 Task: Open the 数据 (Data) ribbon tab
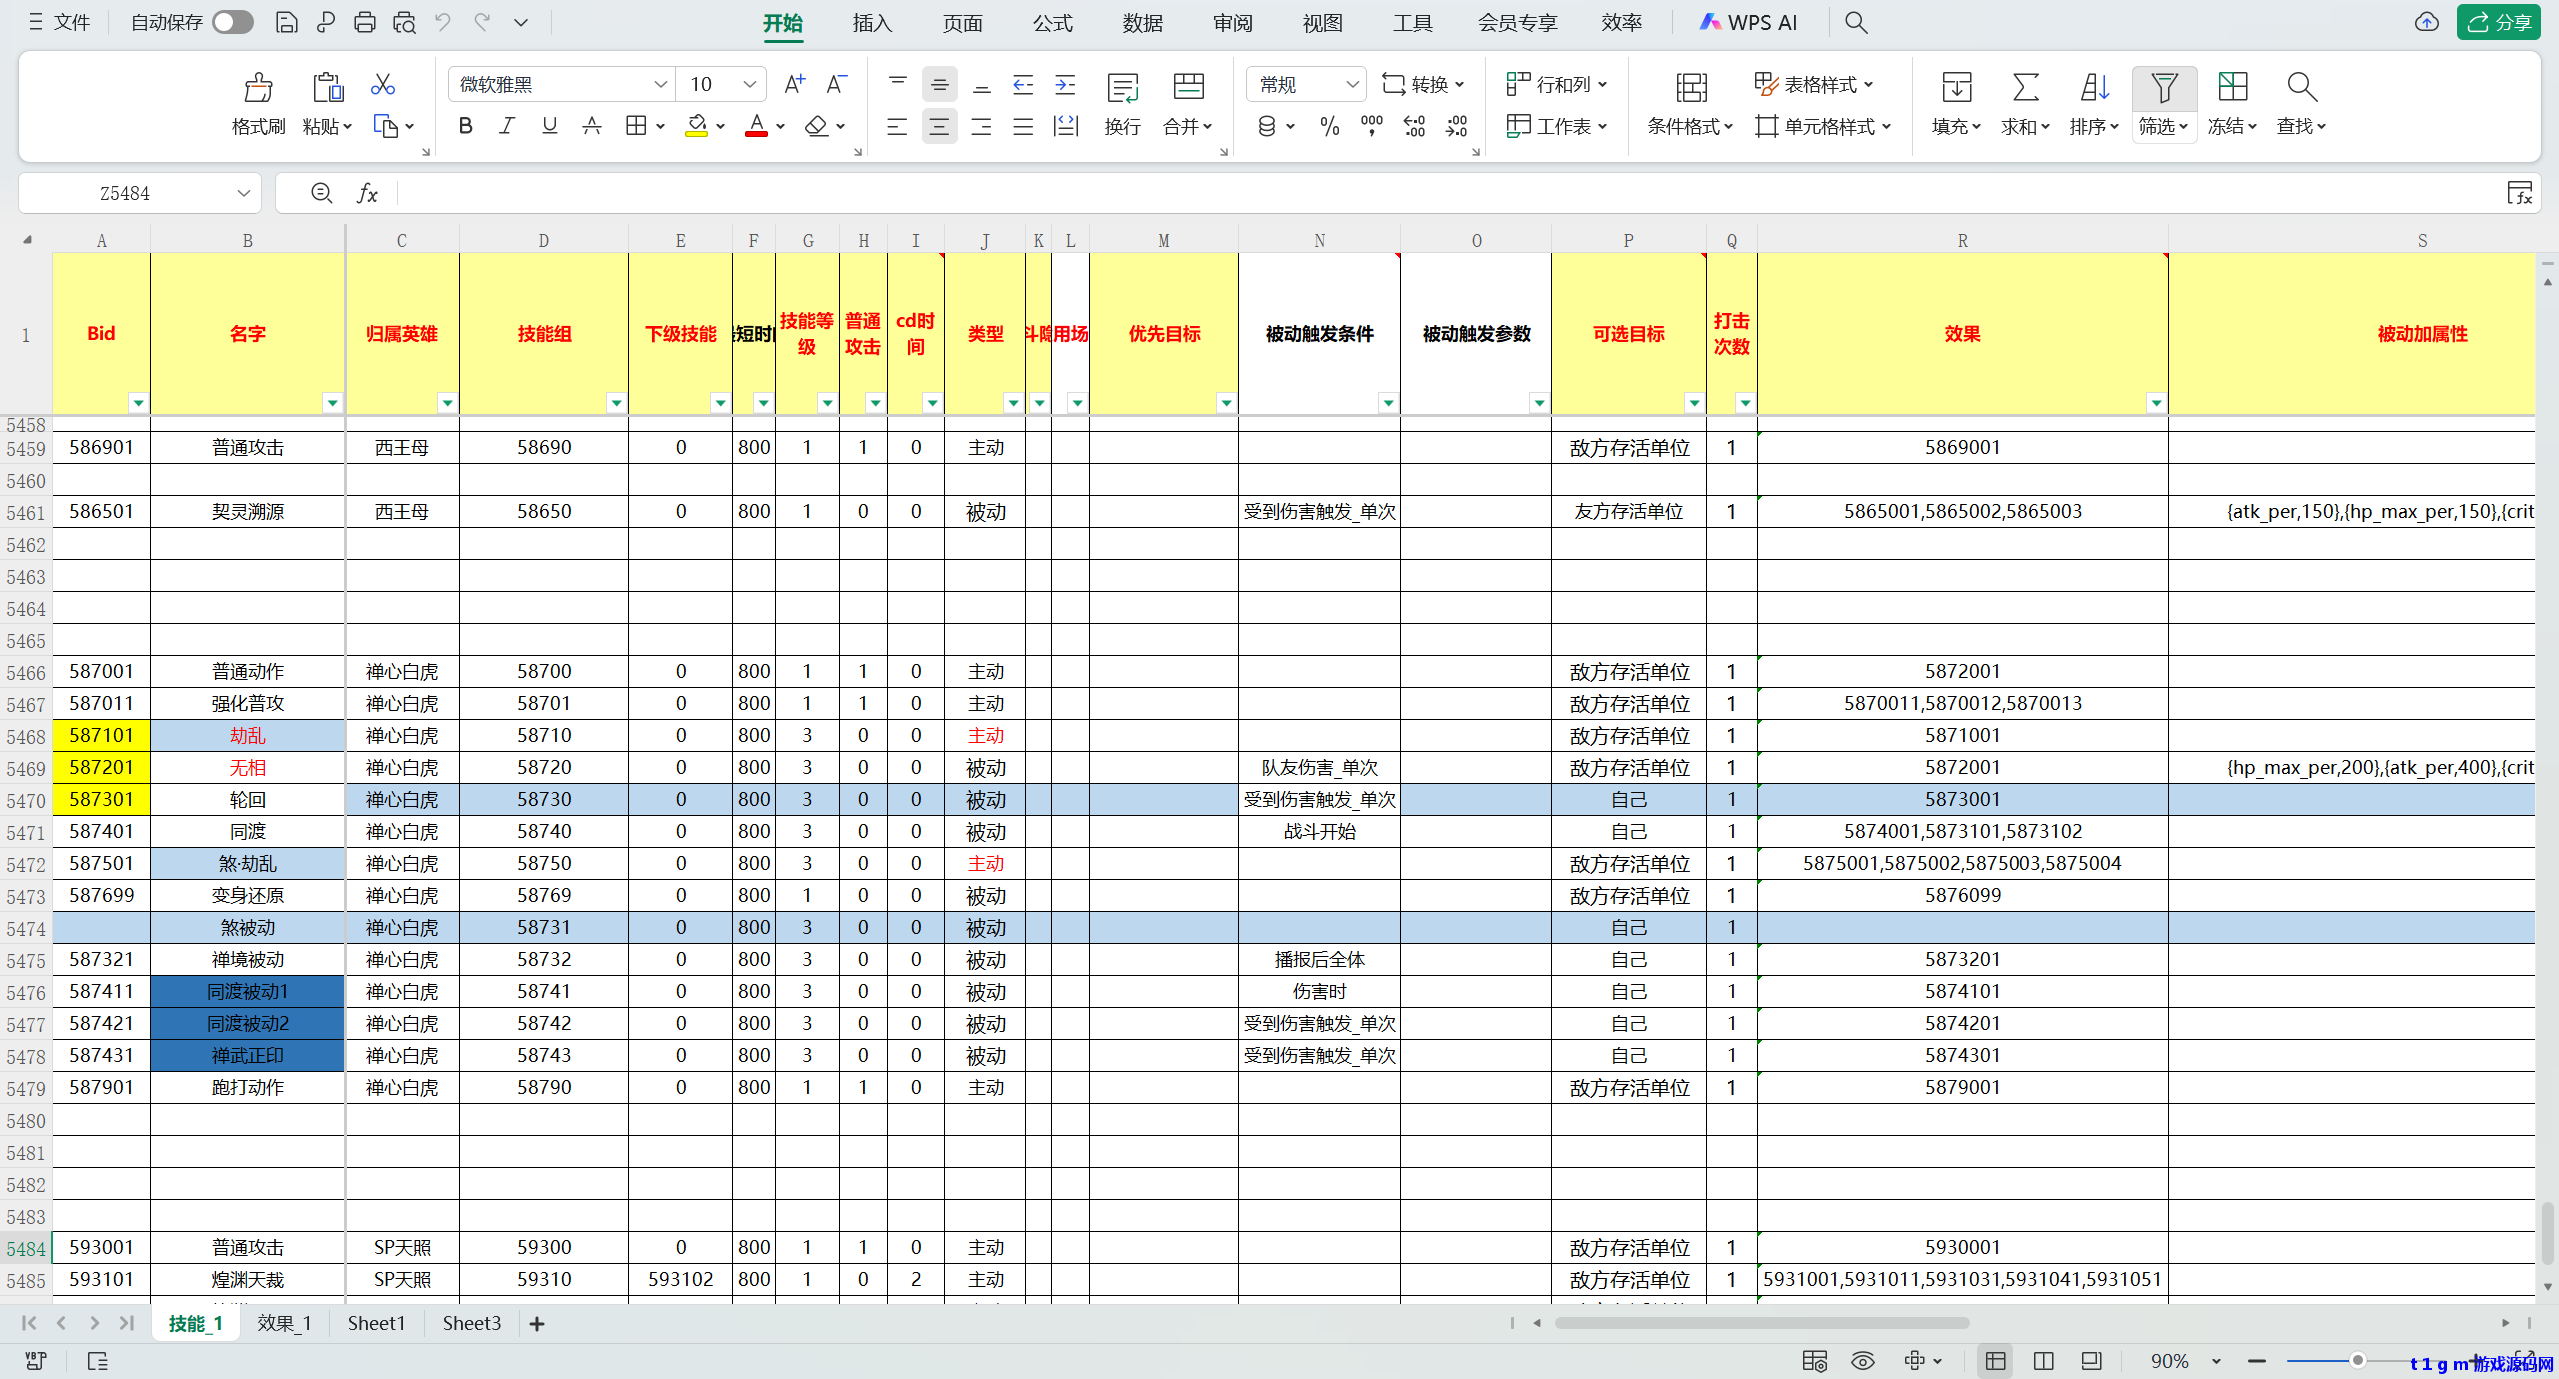pyautogui.click(x=1142, y=23)
